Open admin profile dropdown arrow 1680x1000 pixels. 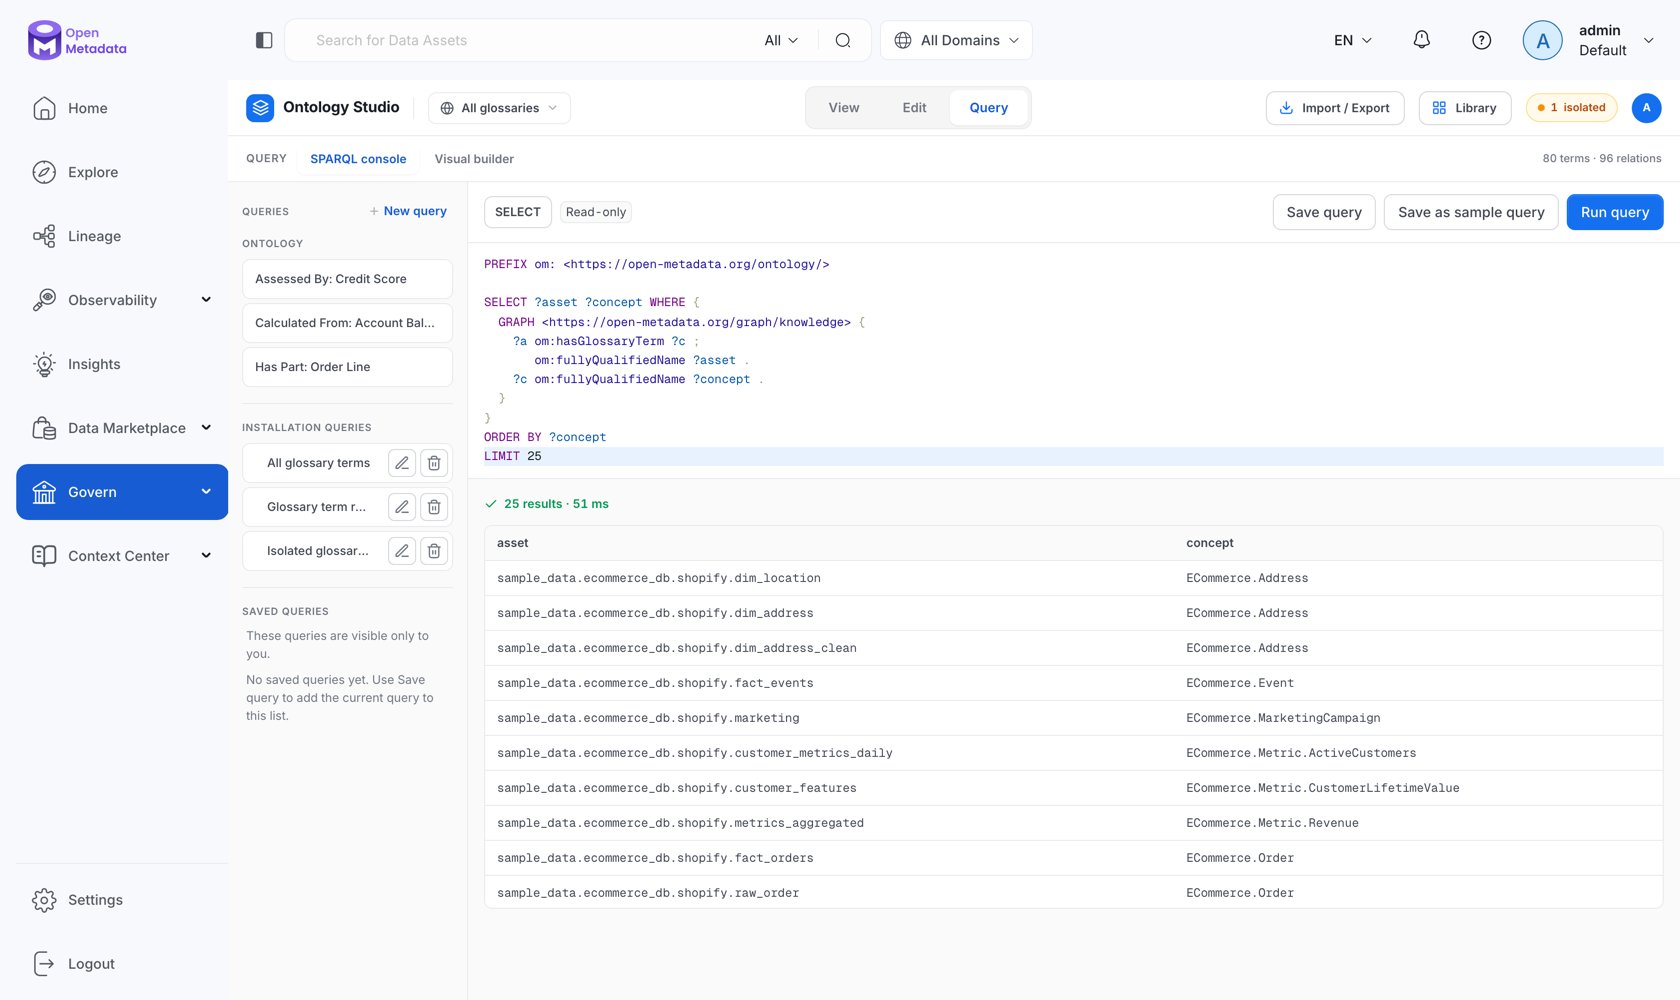point(1649,40)
